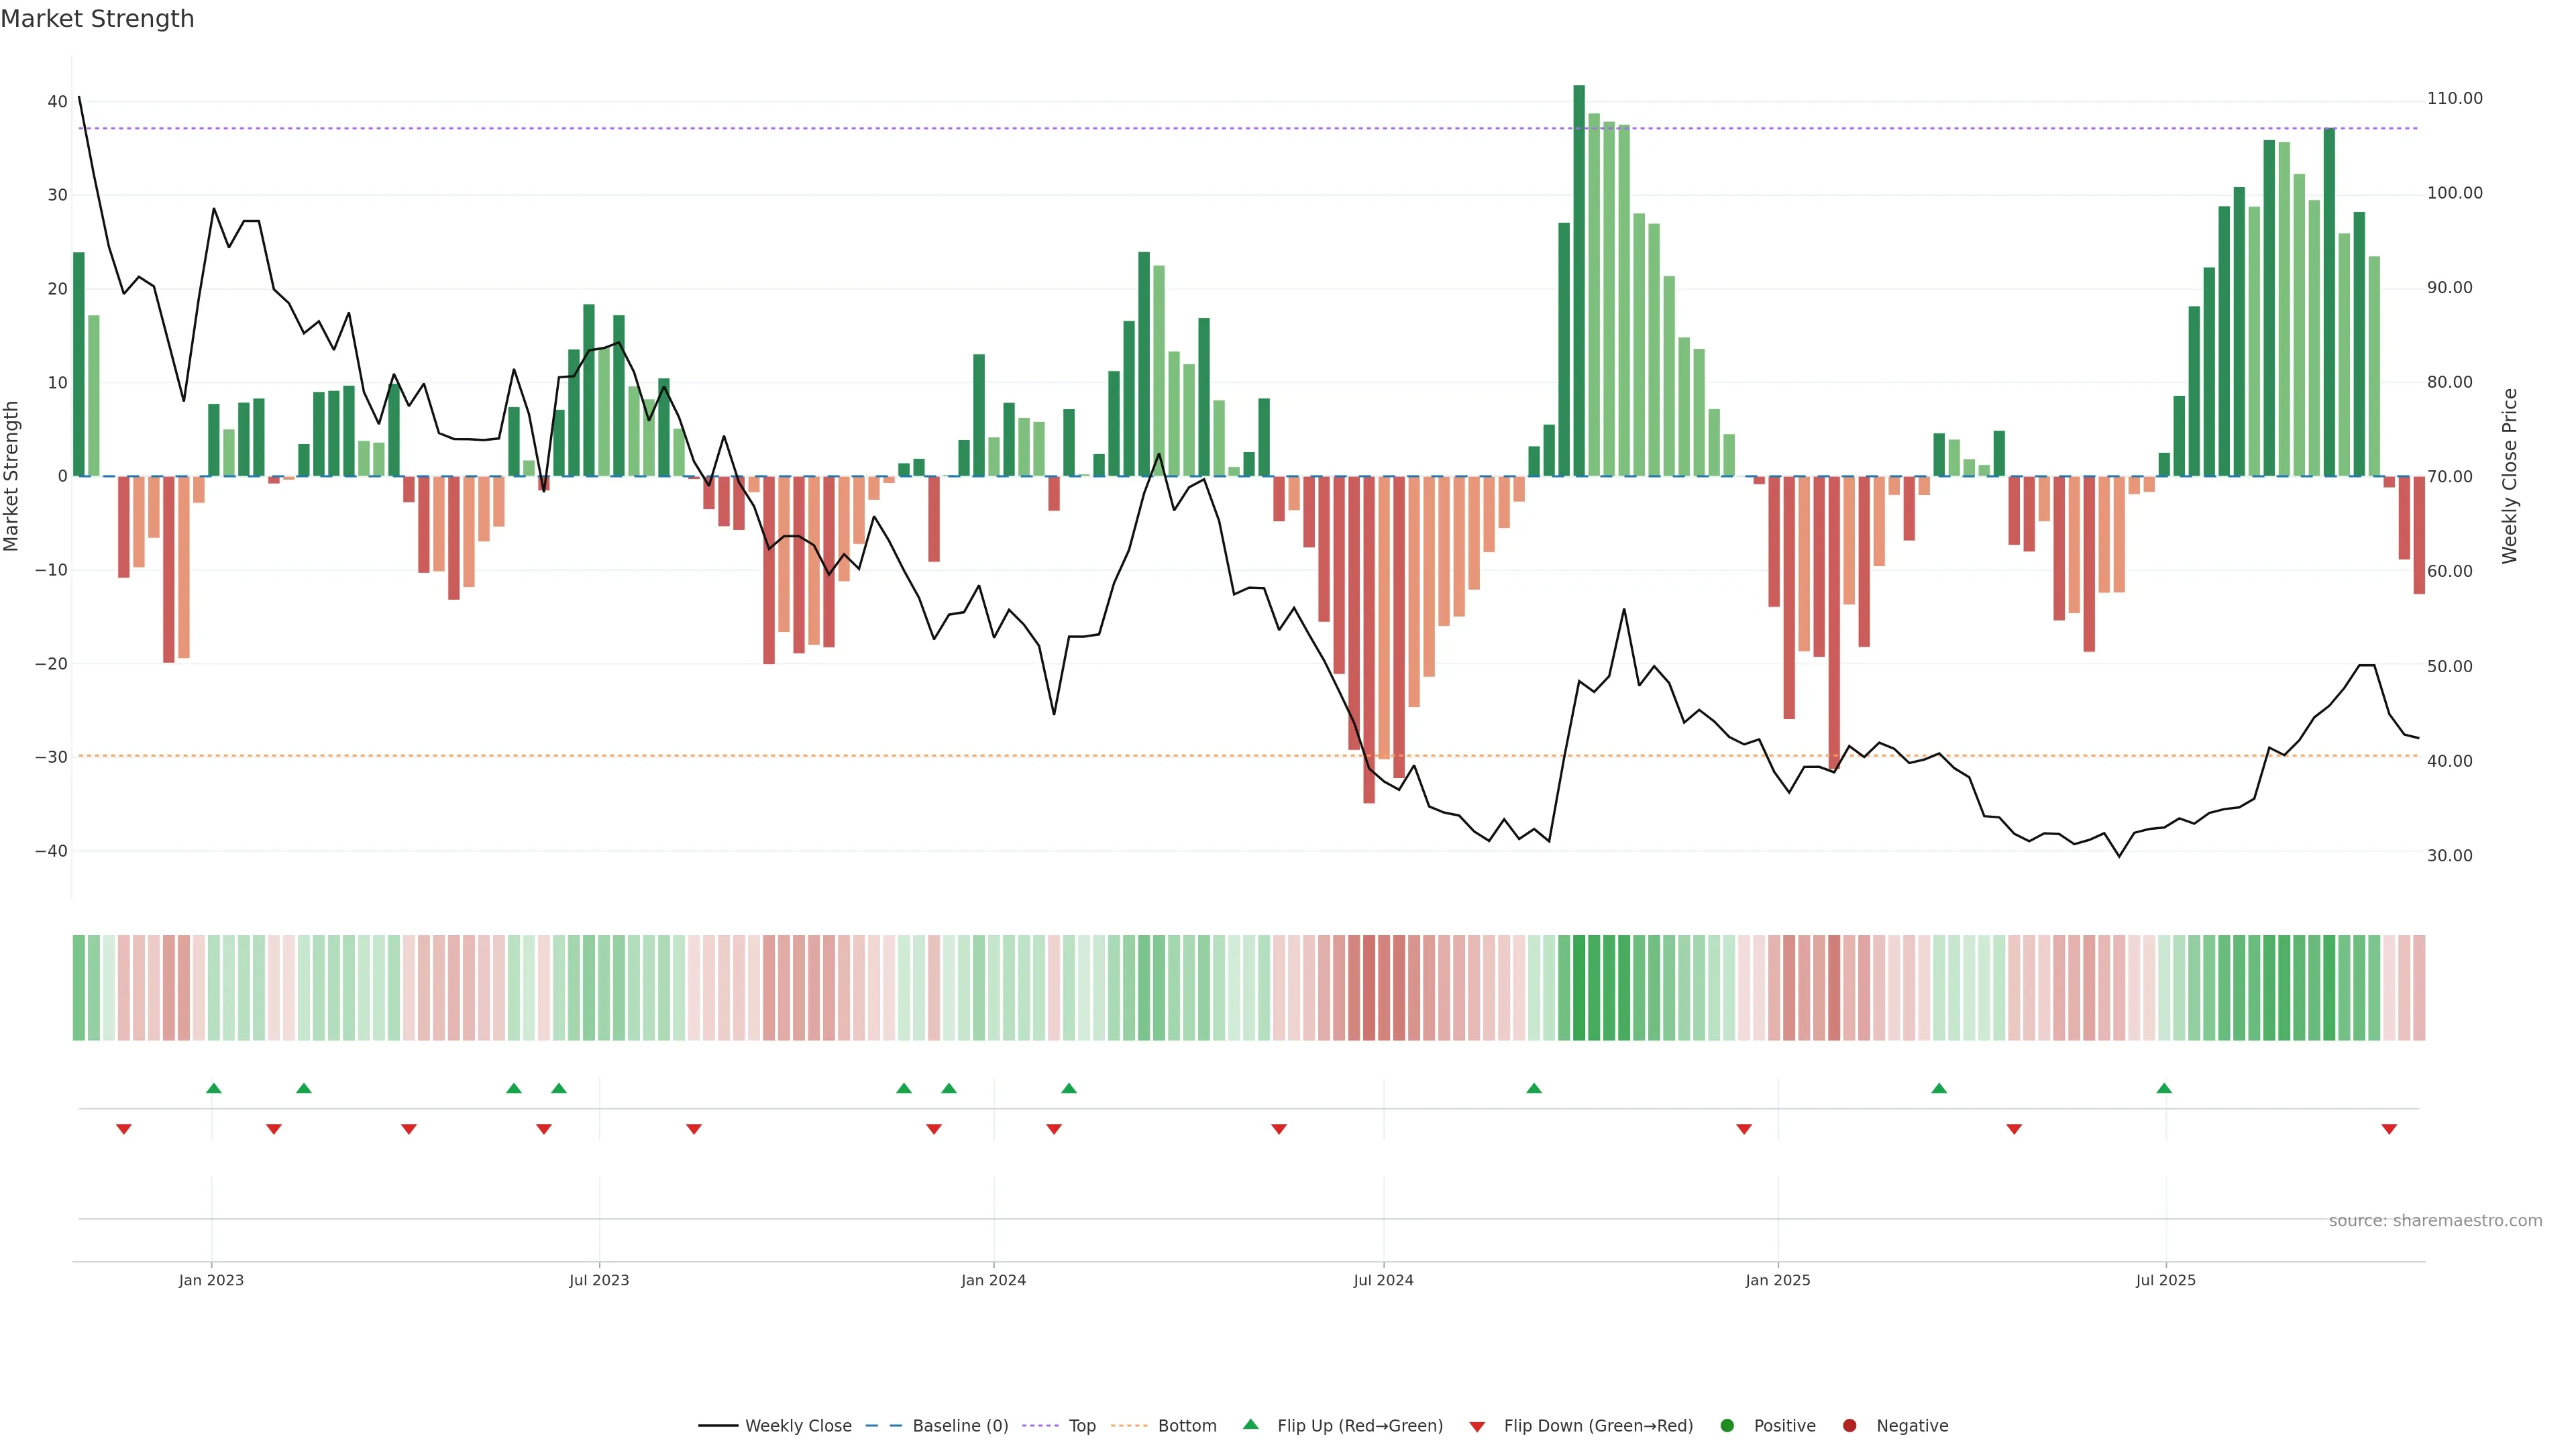Click the source: sharemaestro.com text
2576x1449 pixels.
click(2435, 1220)
